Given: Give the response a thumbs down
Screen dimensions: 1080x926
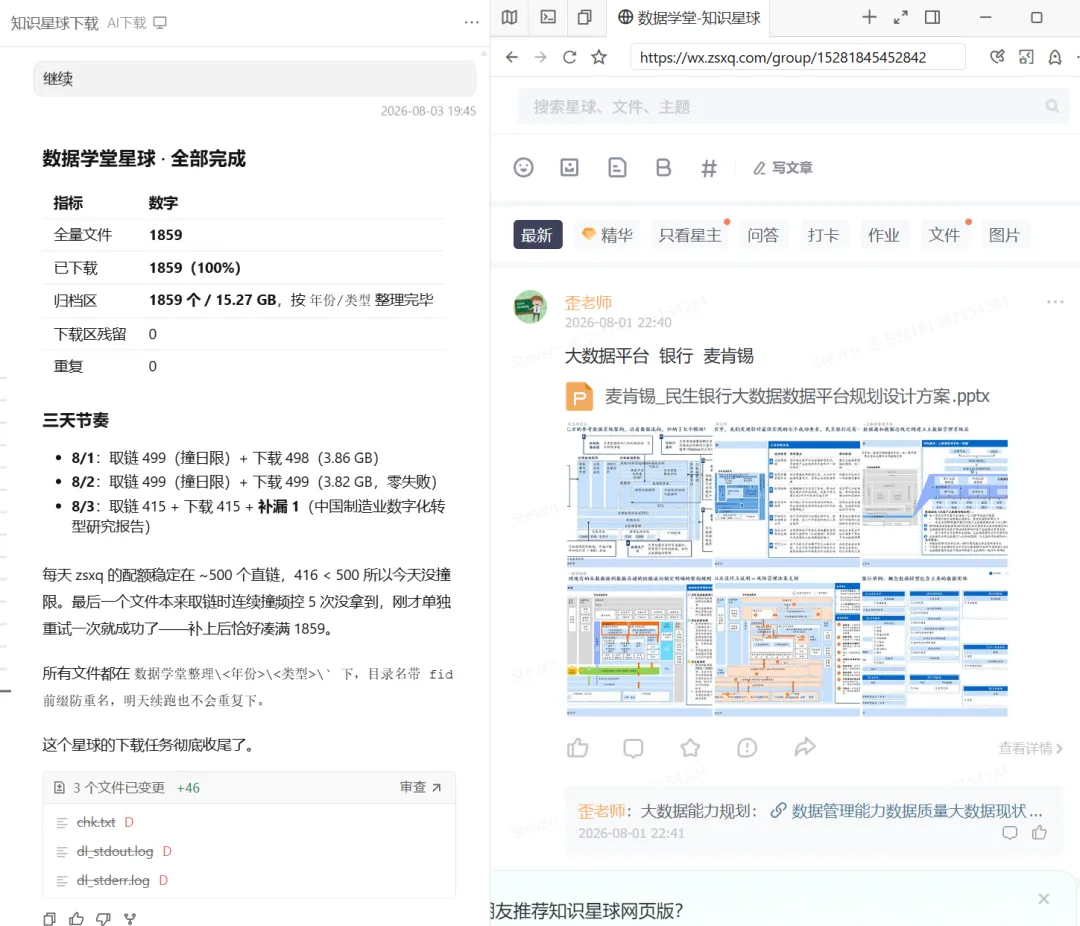Looking at the screenshot, I should [103, 918].
